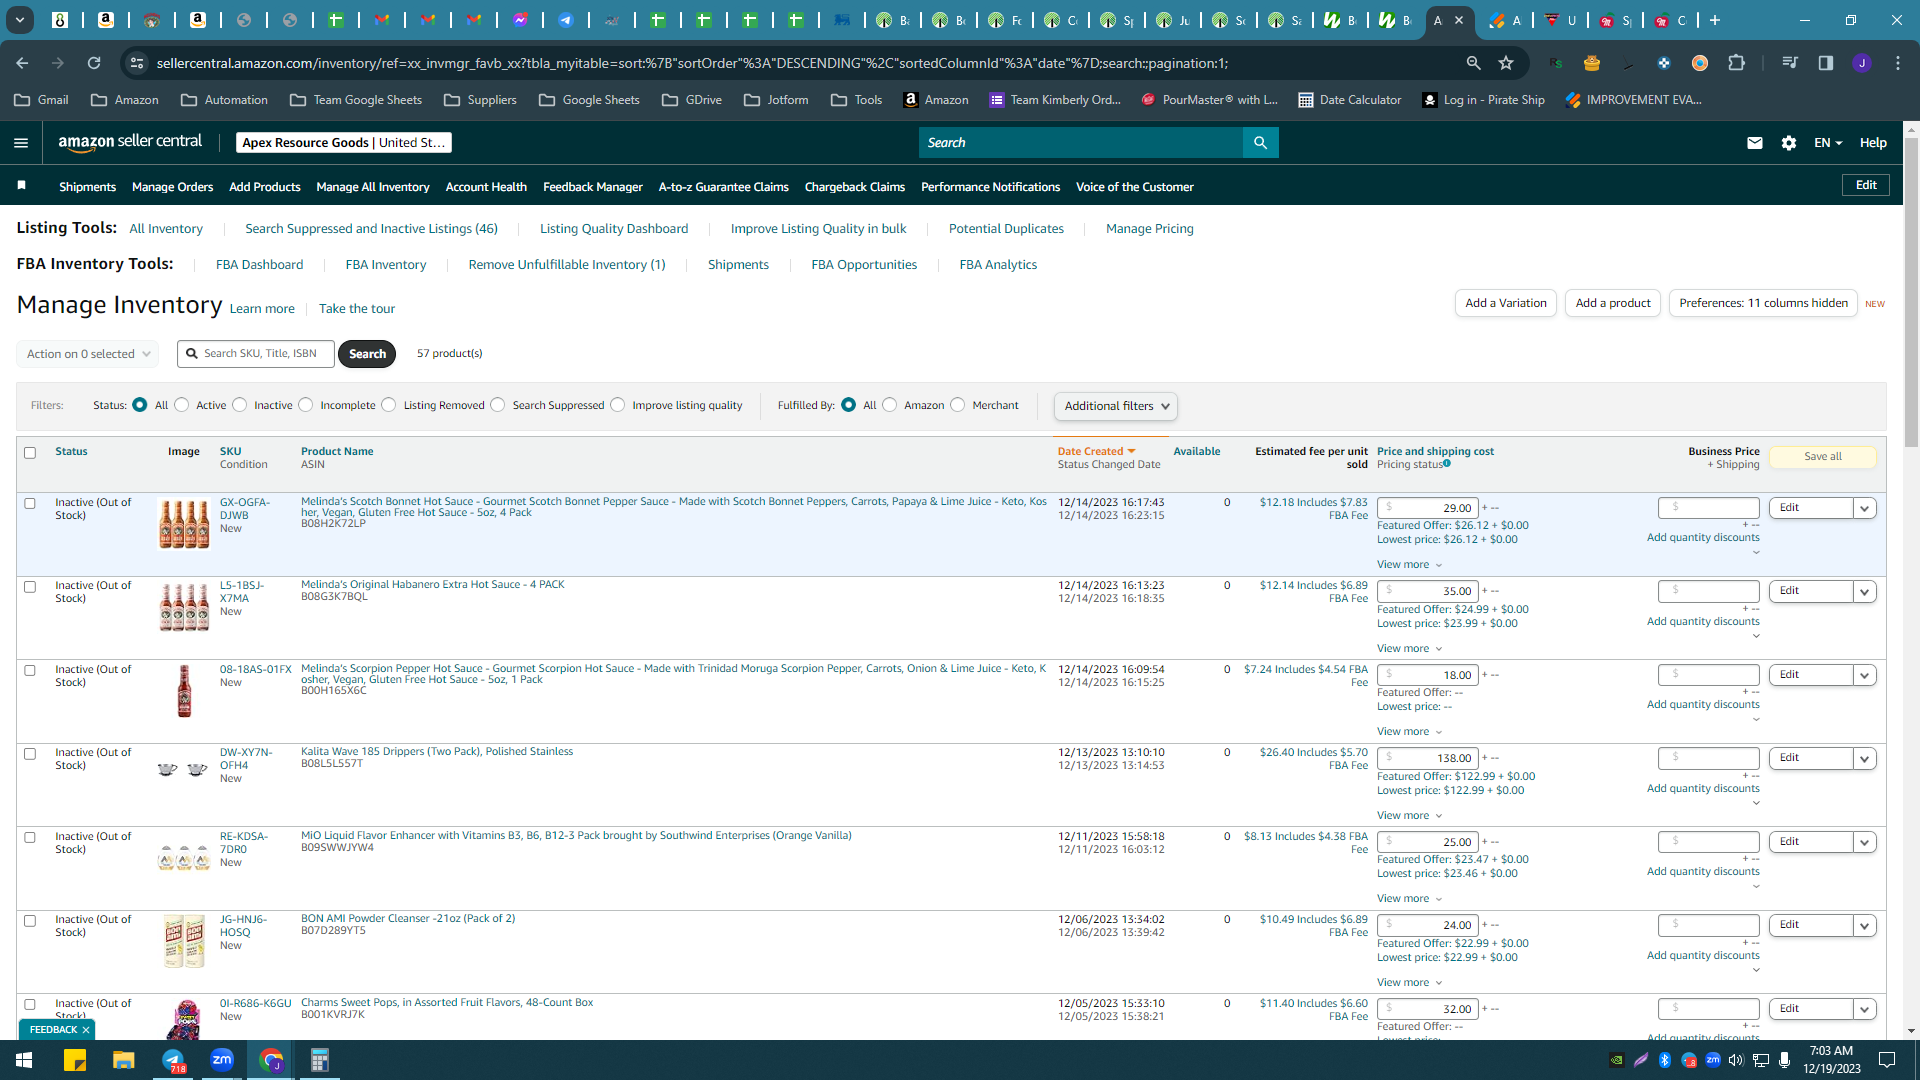Open the browser extensions puzzle icon

point(1737,63)
